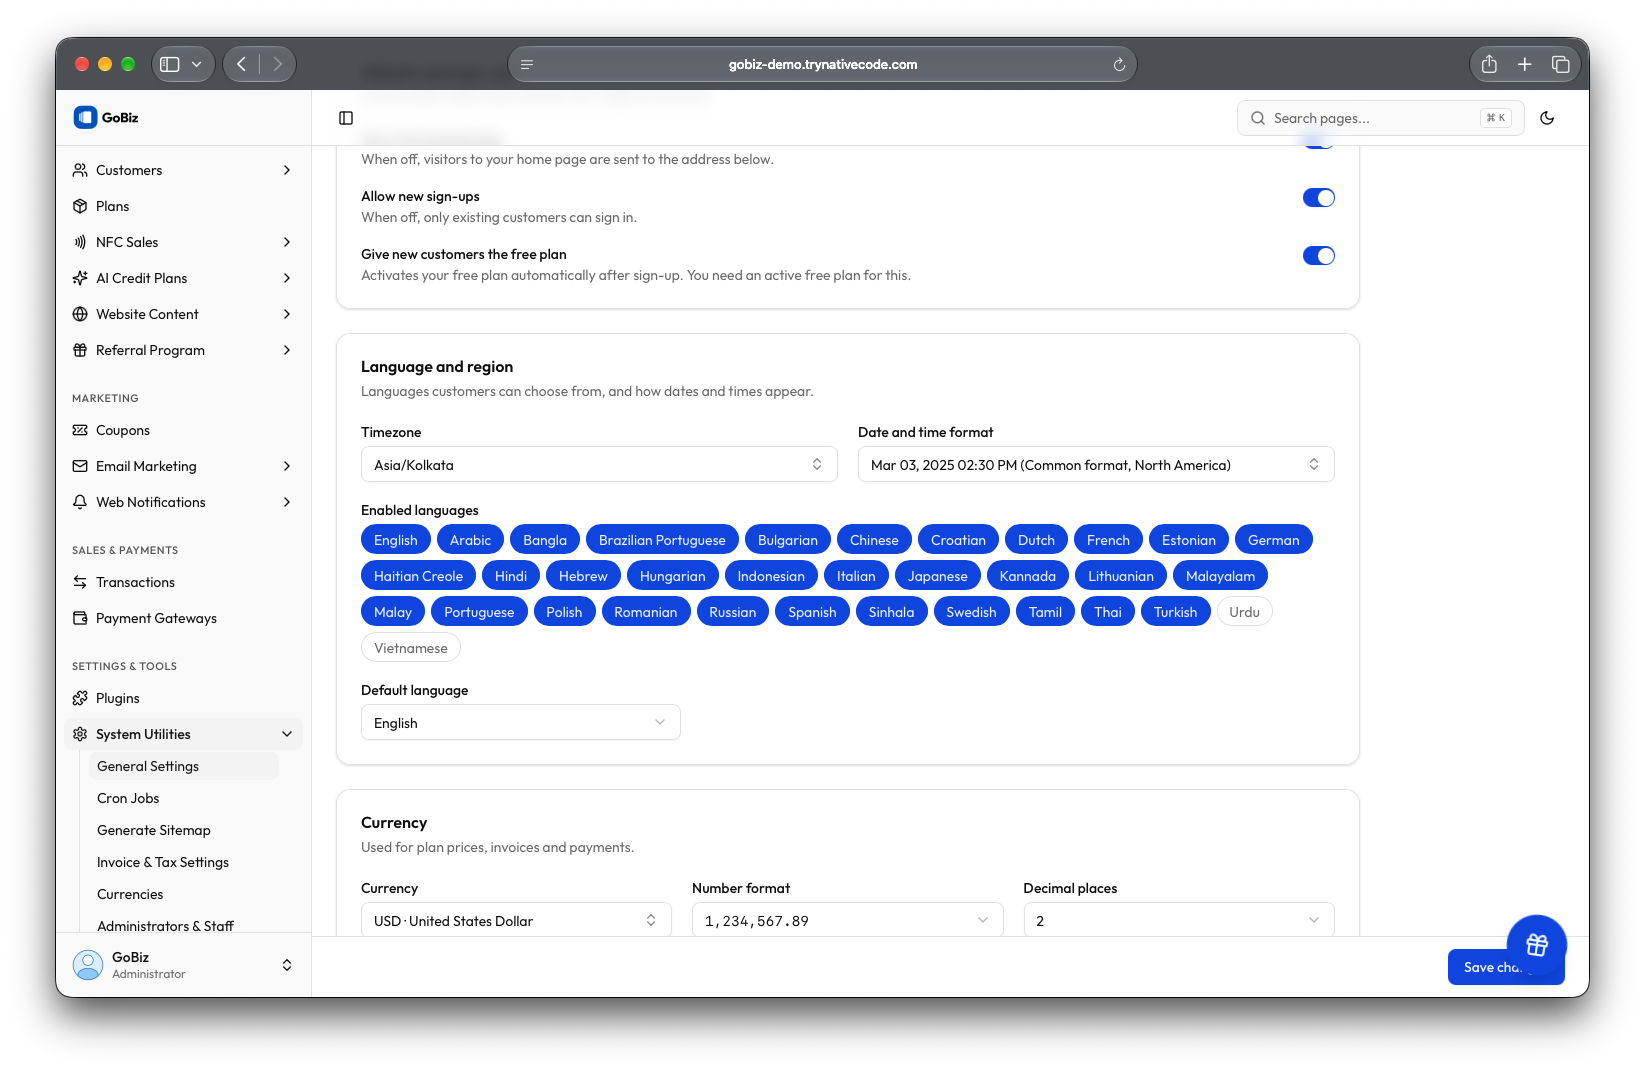Viewport: 1645px width, 1071px height.
Task: Go back in Safari
Action: point(241,64)
